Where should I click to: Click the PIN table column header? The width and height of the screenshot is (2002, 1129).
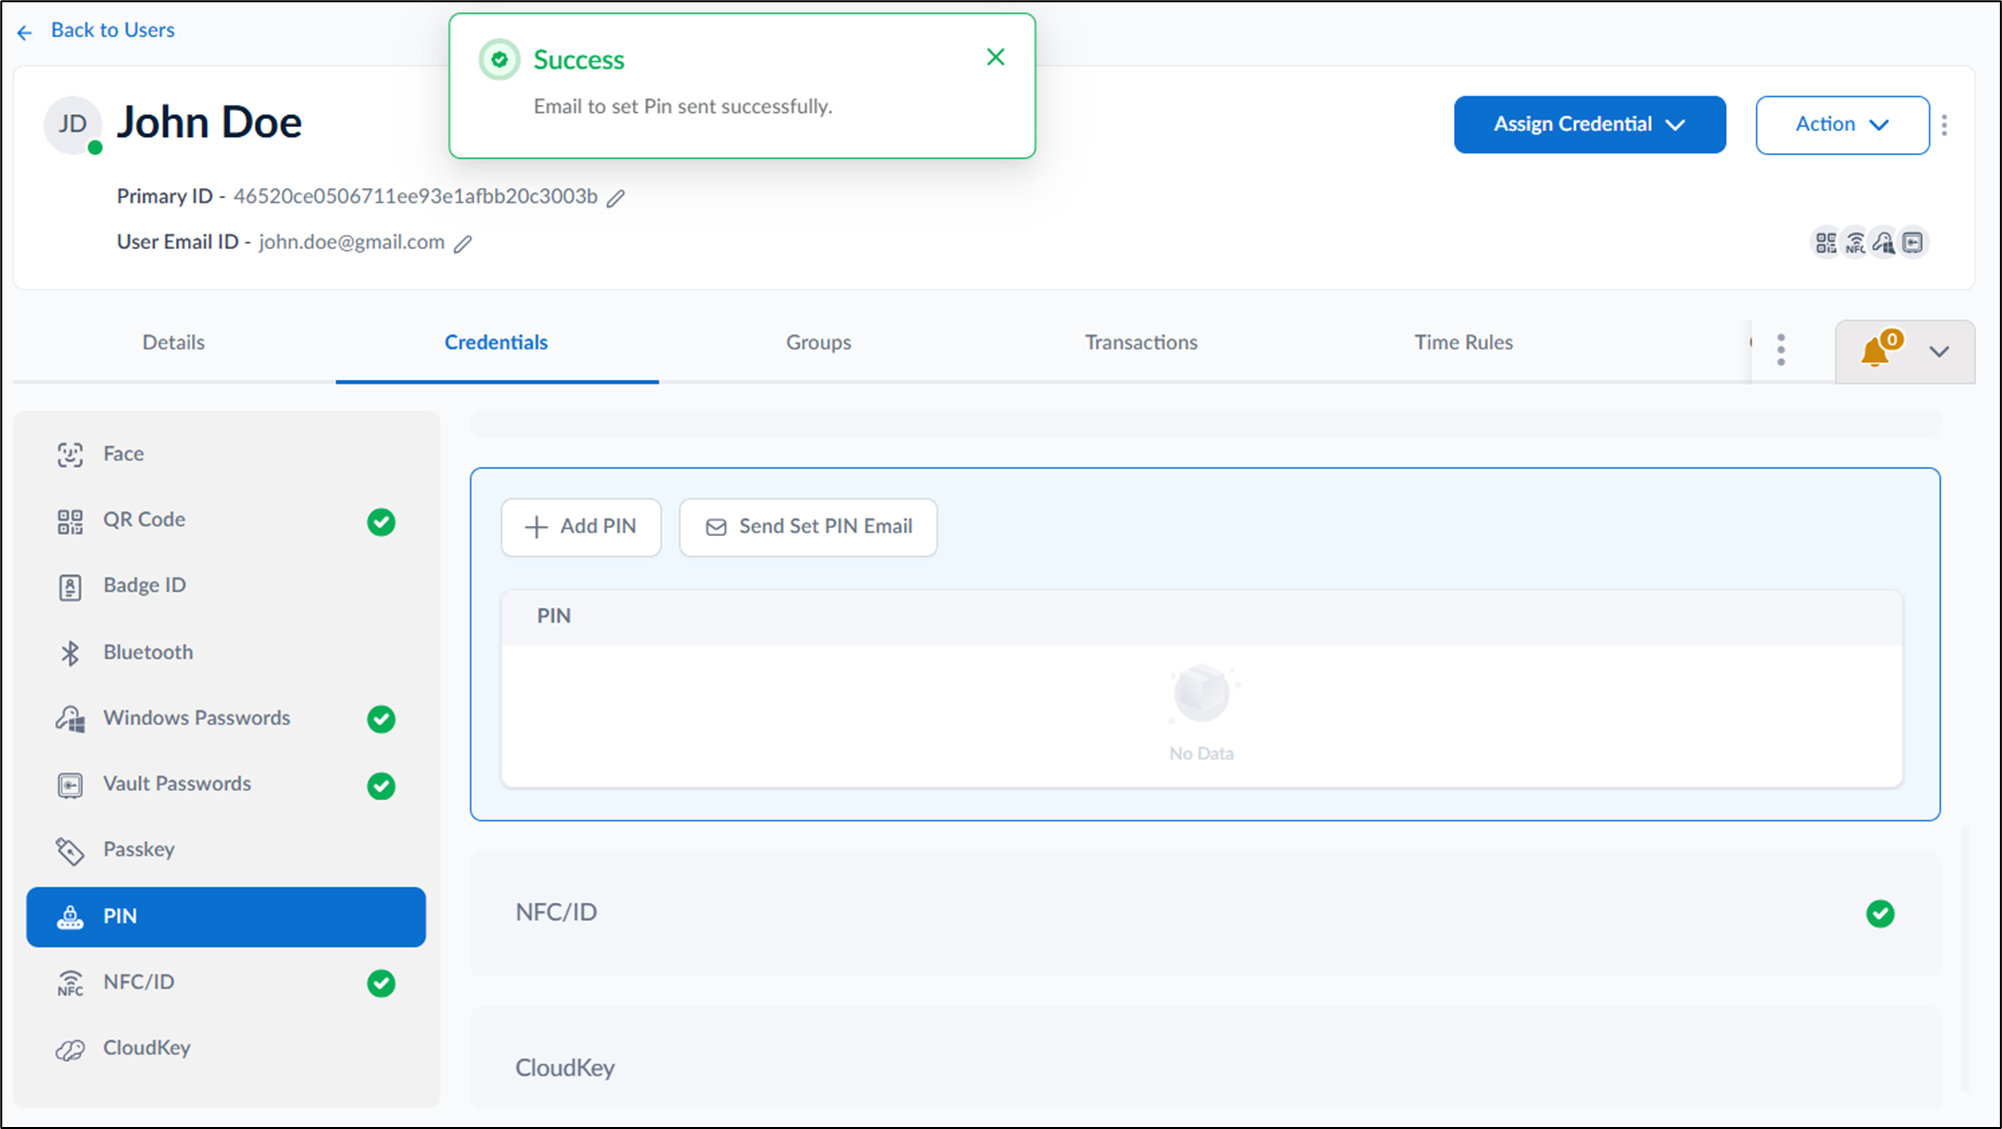click(x=1201, y=617)
